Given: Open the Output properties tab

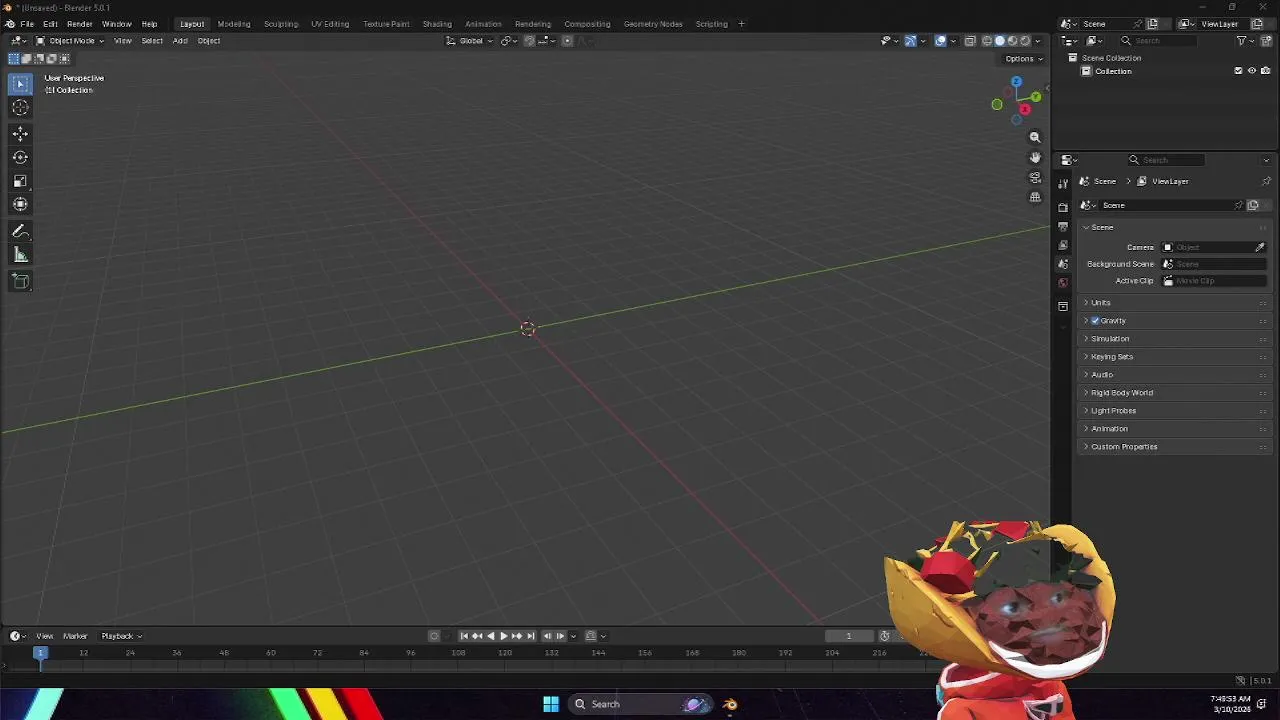Looking at the screenshot, I should (1063, 226).
